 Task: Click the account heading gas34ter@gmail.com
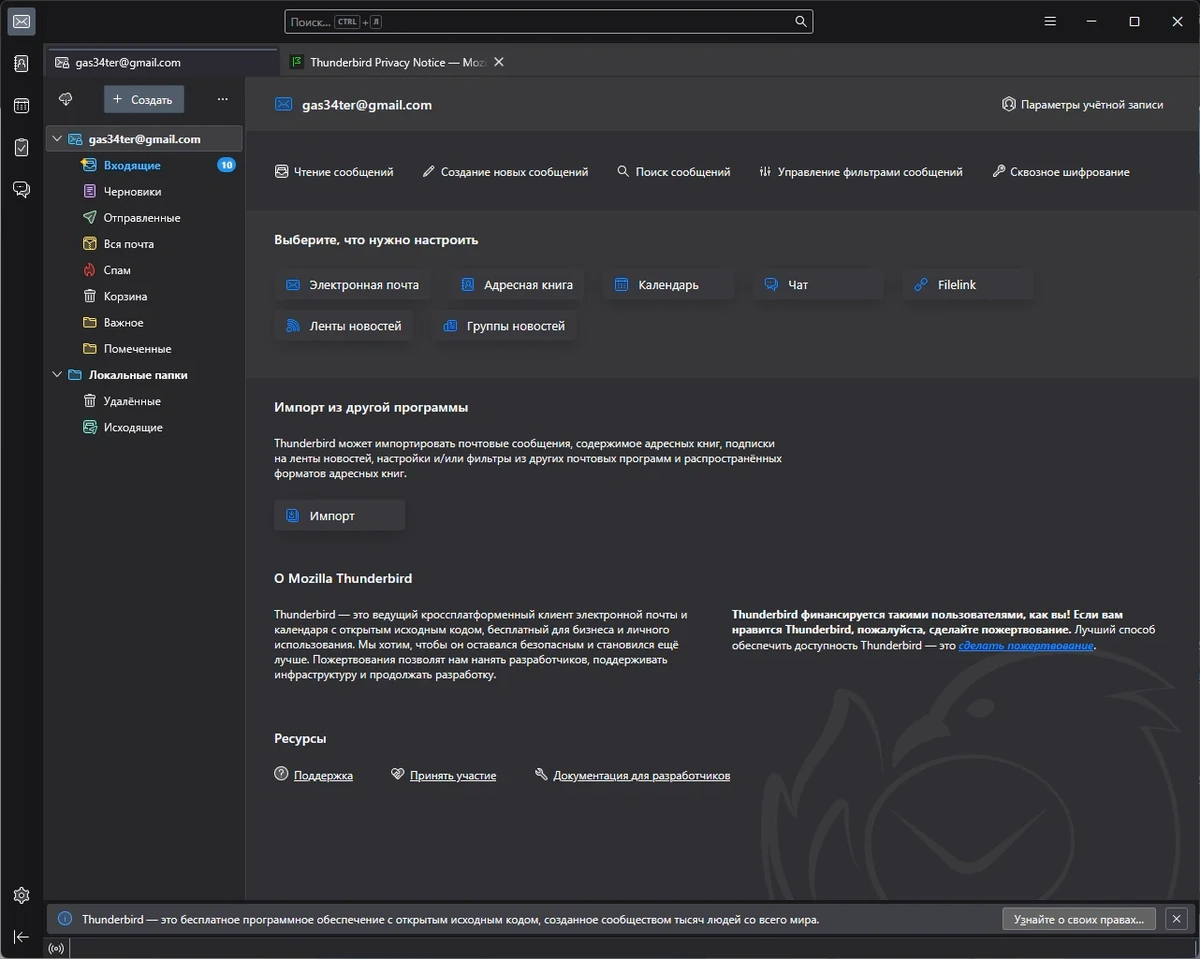(x=367, y=105)
